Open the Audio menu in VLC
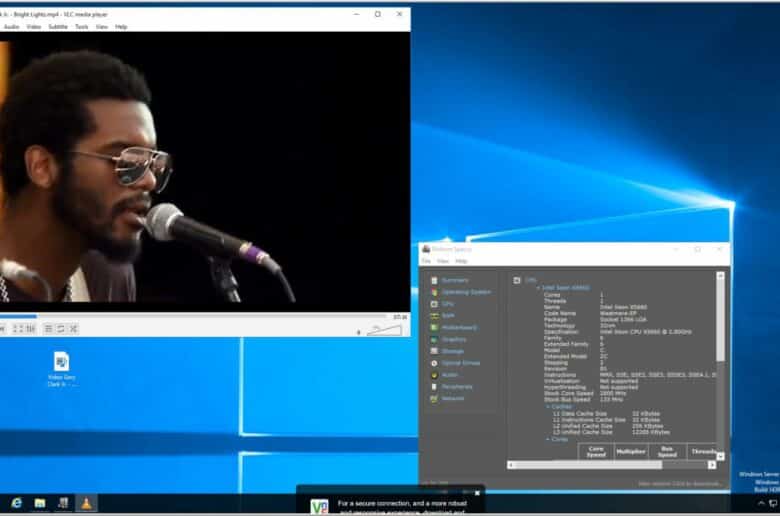 click(x=11, y=26)
